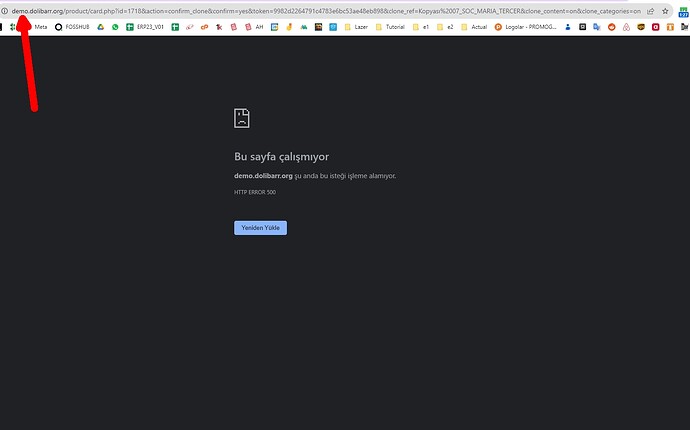Open the green extension icon showing 27
This screenshot has height=430, width=690.
(683, 11)
